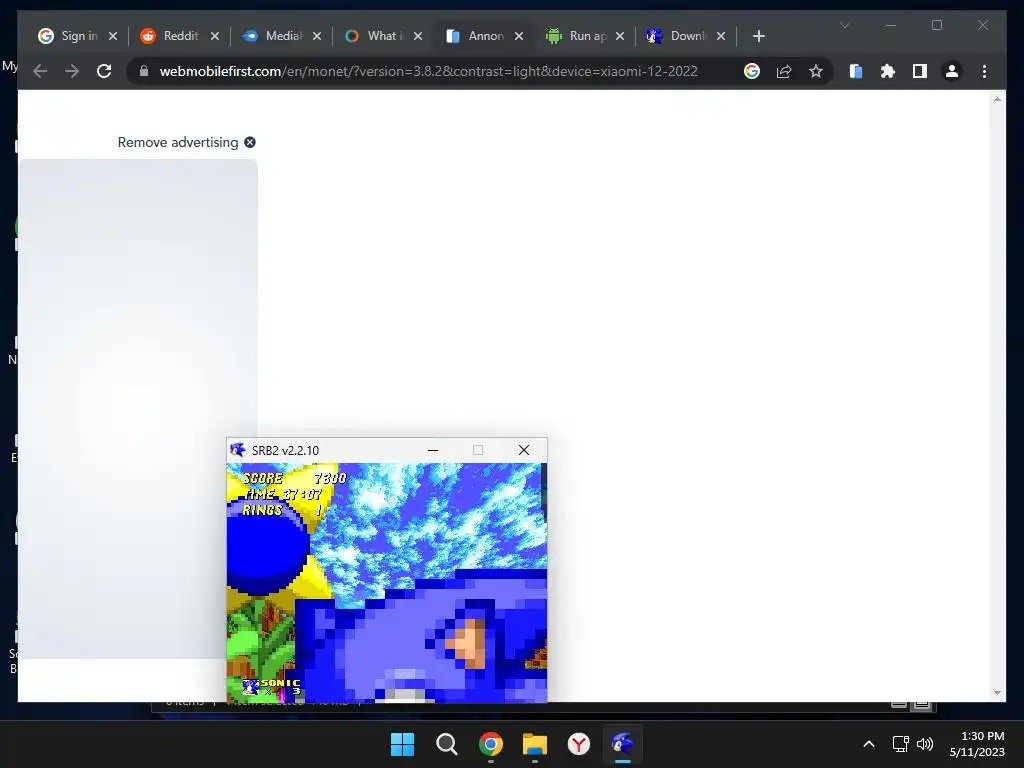Close the Sign in tab

(113, 36)
